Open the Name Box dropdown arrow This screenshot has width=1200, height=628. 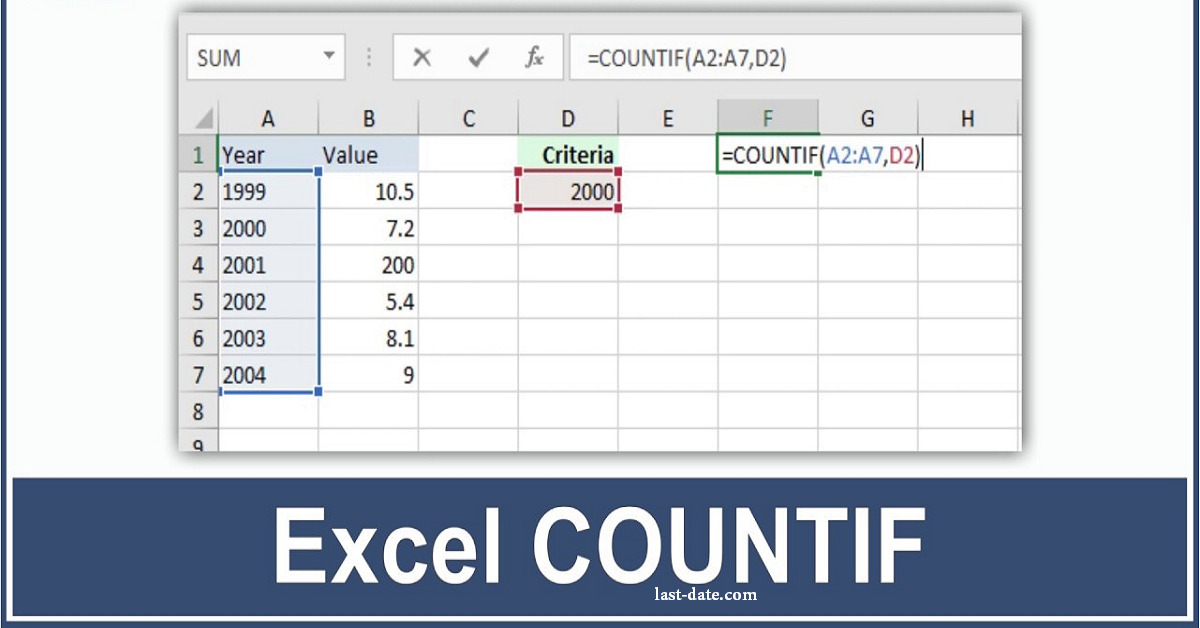(x=327, y=56)
